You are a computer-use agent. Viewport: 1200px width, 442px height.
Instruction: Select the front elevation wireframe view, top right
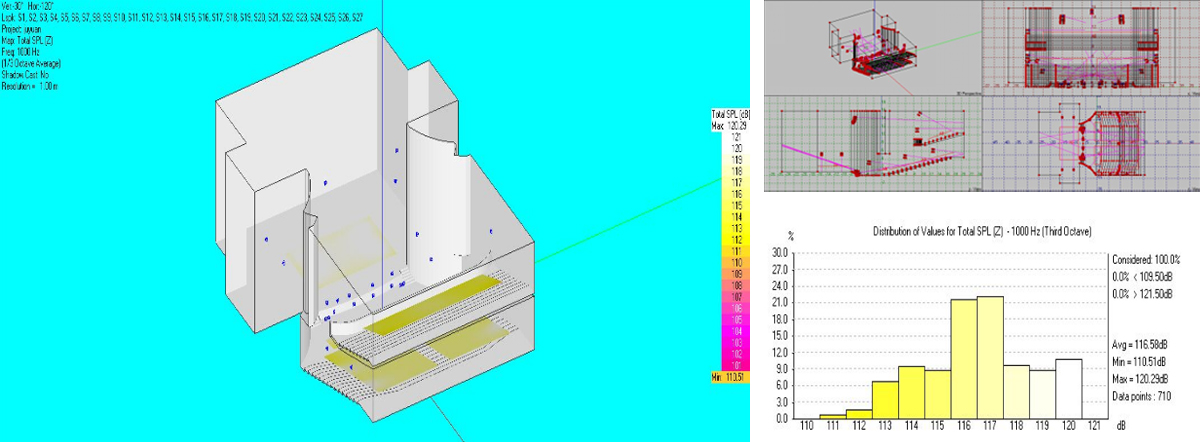[1091, 45]
